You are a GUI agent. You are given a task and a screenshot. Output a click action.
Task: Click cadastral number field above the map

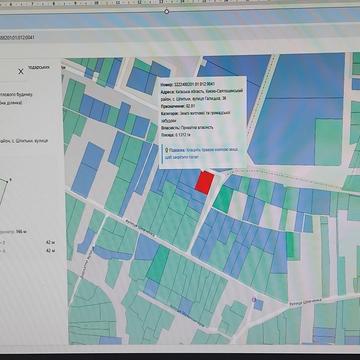click(17, 37)
